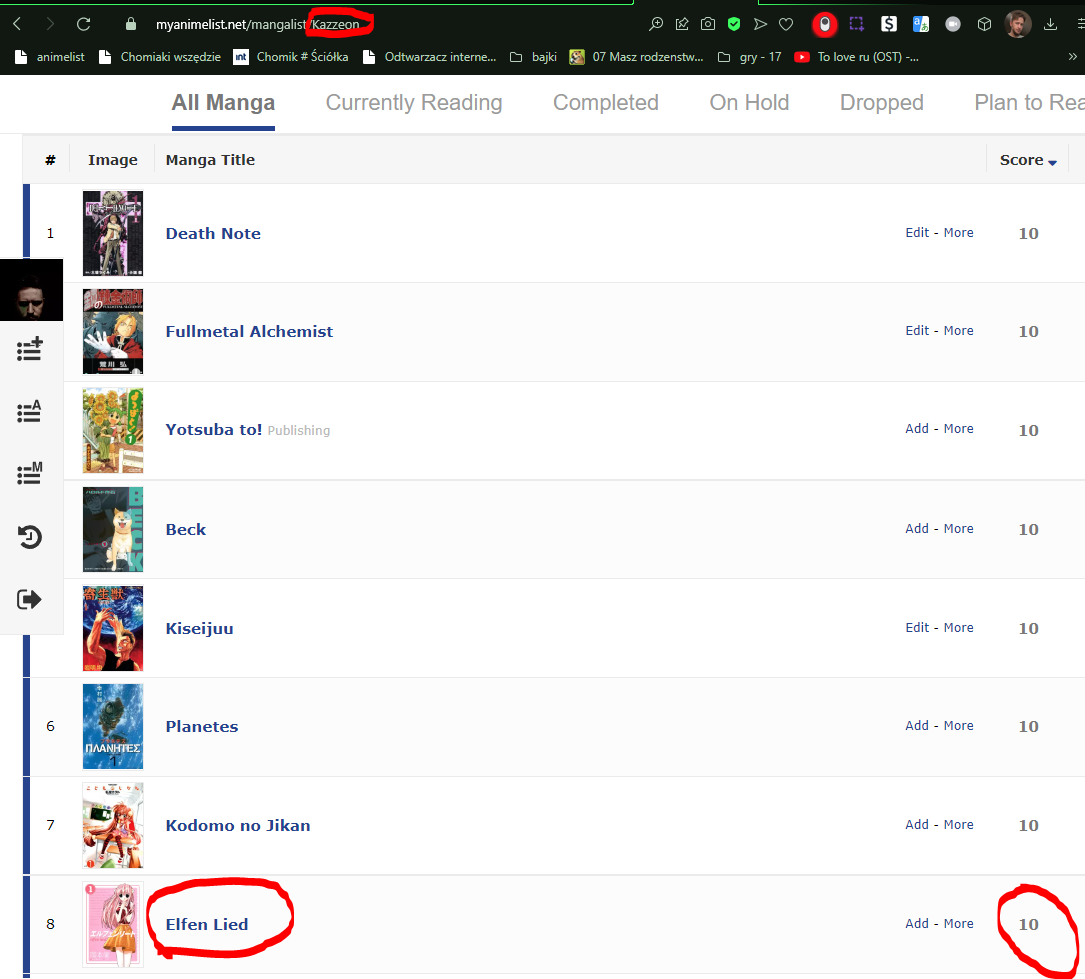This screenshot has width=1085, height=979.
Task: Open the manga list icon in sidebar
Action: point(30,473)
